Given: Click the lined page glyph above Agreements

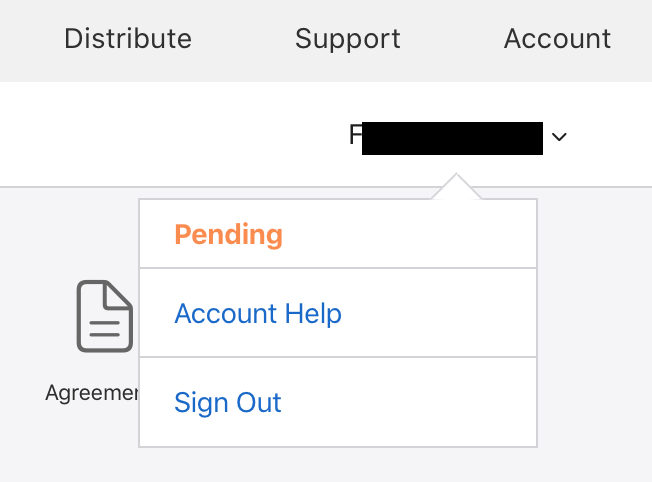Looking at the screenshot, I should pos(105,316).
